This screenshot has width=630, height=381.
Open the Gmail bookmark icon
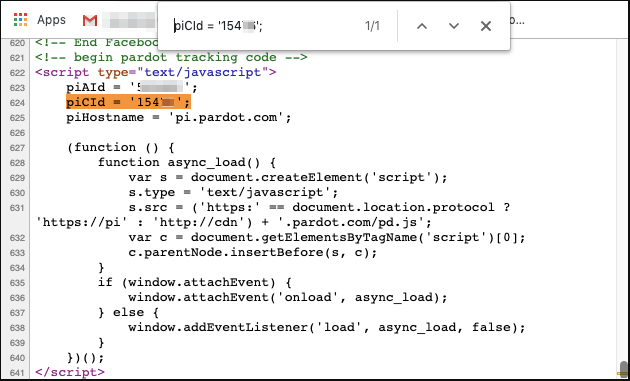point(90,20)
